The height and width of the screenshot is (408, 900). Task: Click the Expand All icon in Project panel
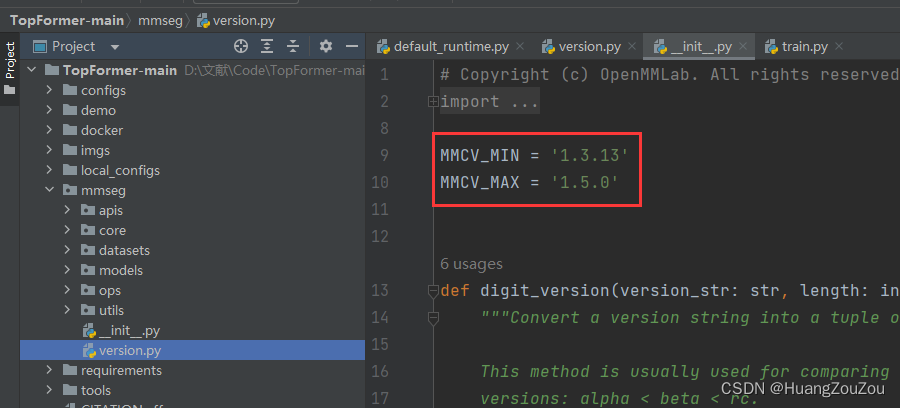267,46
